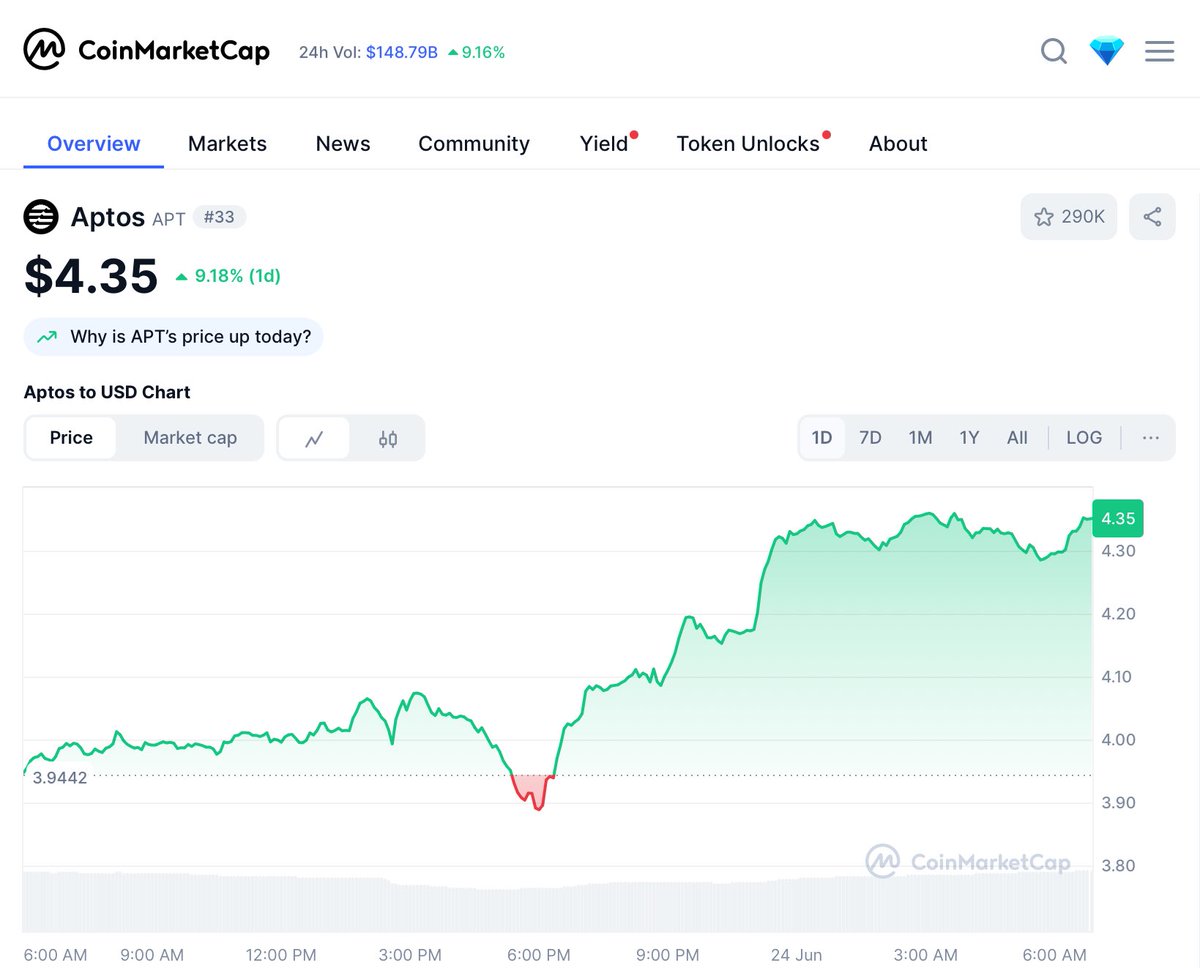Click the share icon button

pyautogui.click(x=1152, y=216)
